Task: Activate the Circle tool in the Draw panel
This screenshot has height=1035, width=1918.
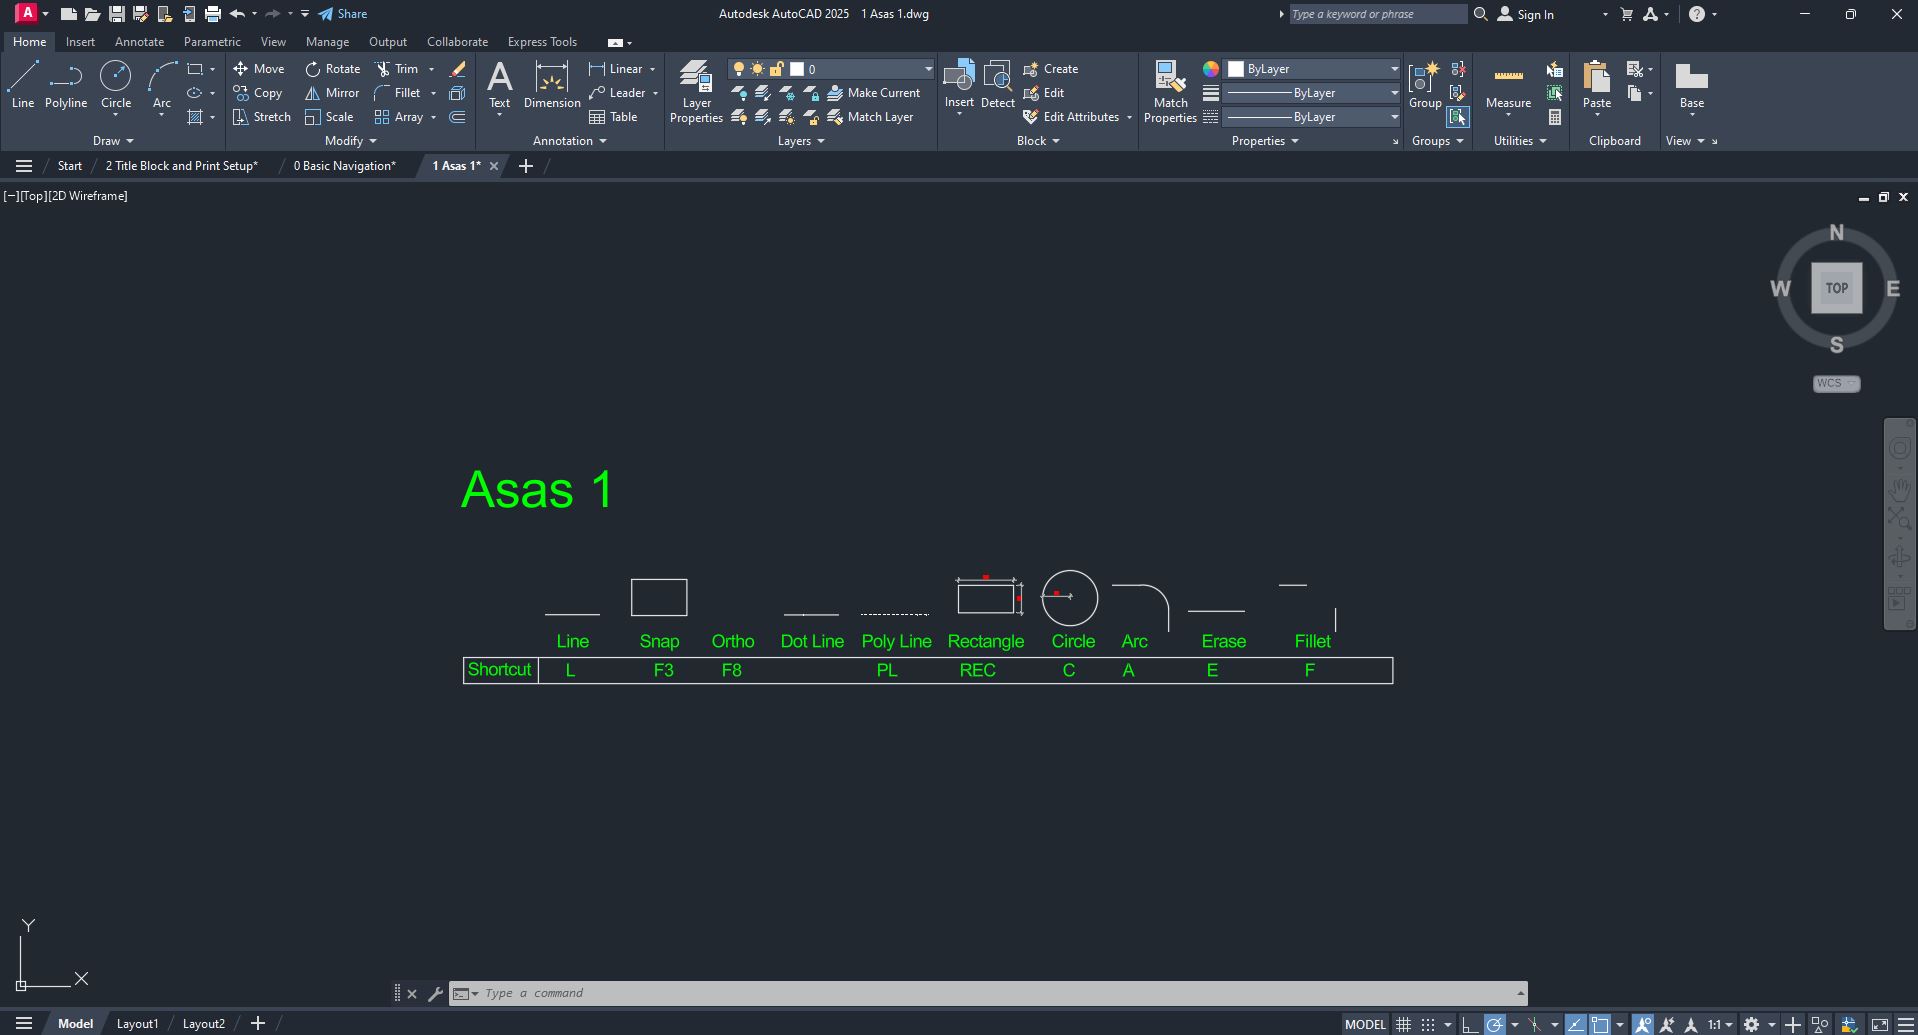Action: (x=115, y=84)
